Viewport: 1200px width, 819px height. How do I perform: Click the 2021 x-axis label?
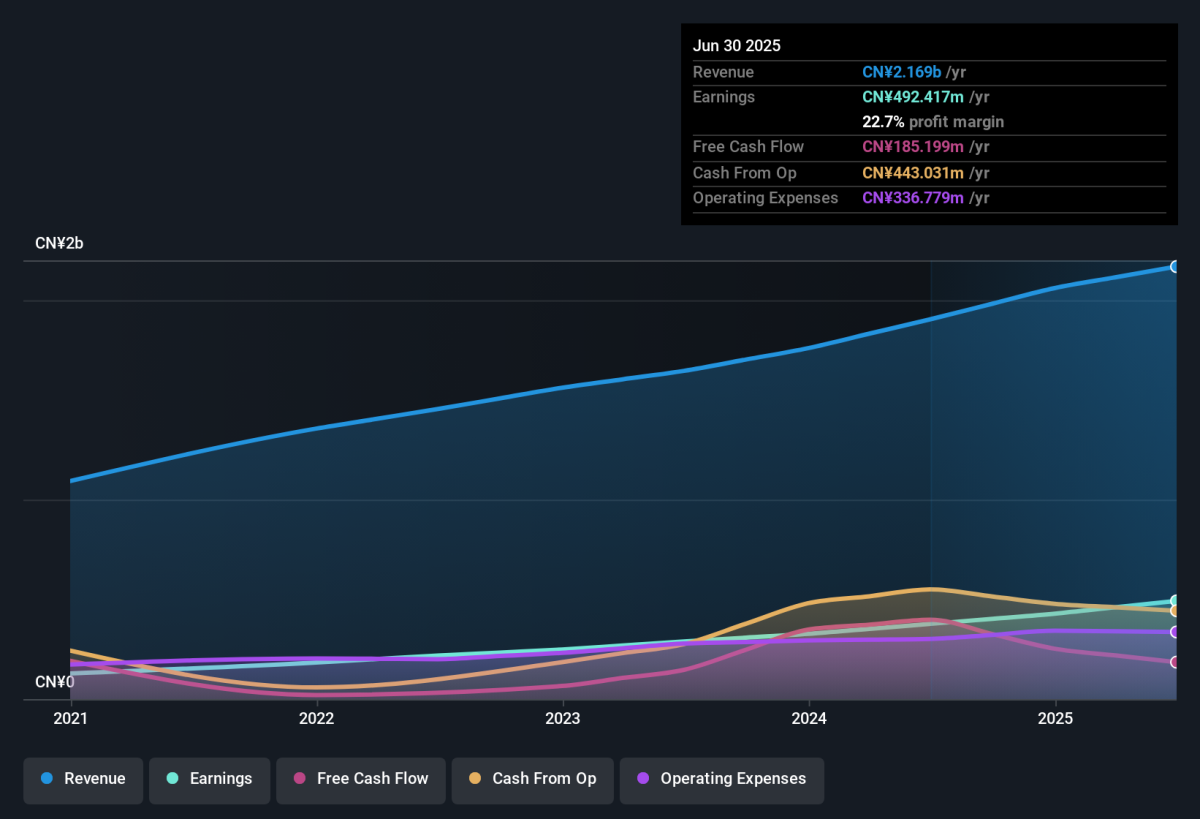(70, 718)
